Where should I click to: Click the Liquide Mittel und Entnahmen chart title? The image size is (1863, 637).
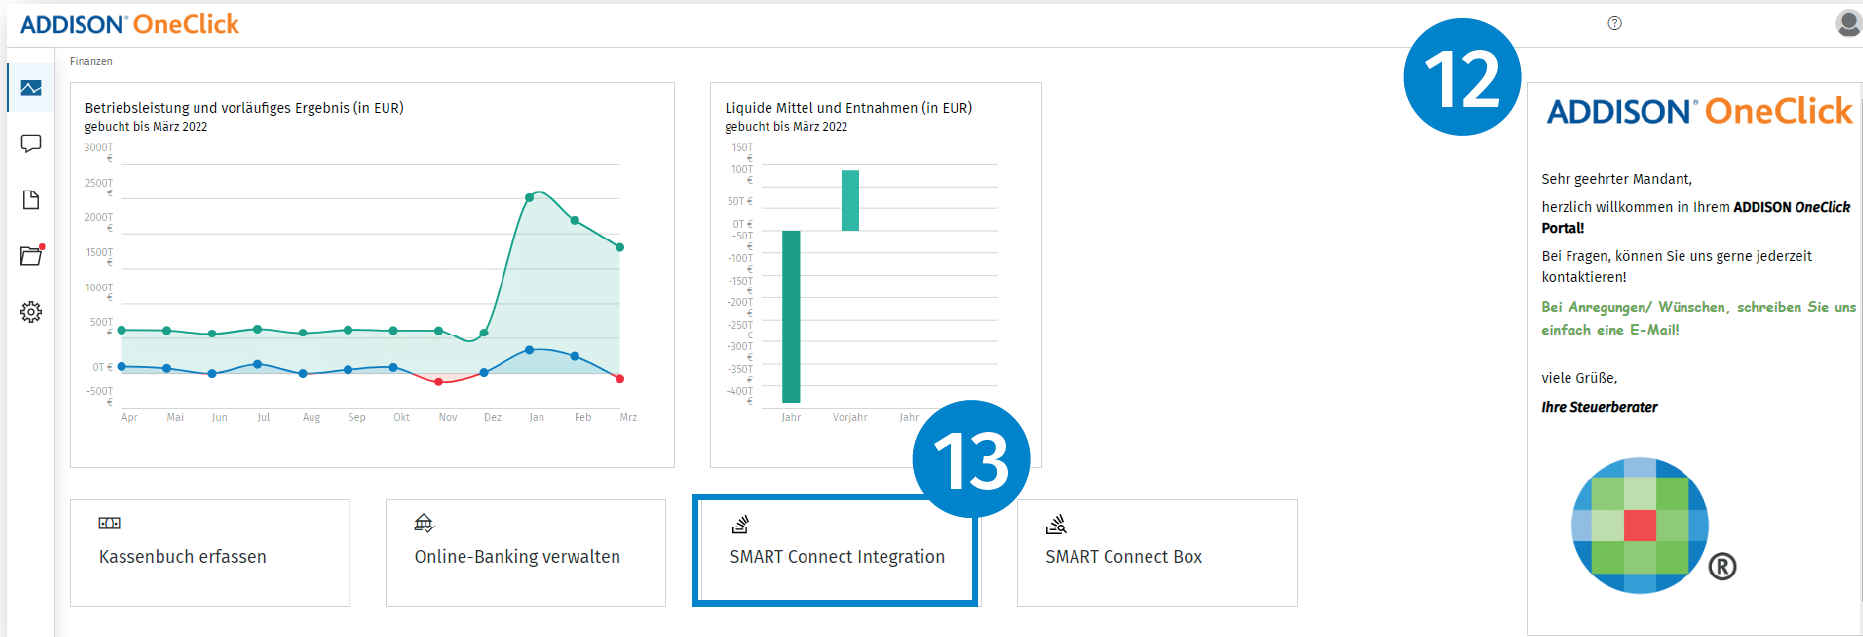tap(848, 108)
